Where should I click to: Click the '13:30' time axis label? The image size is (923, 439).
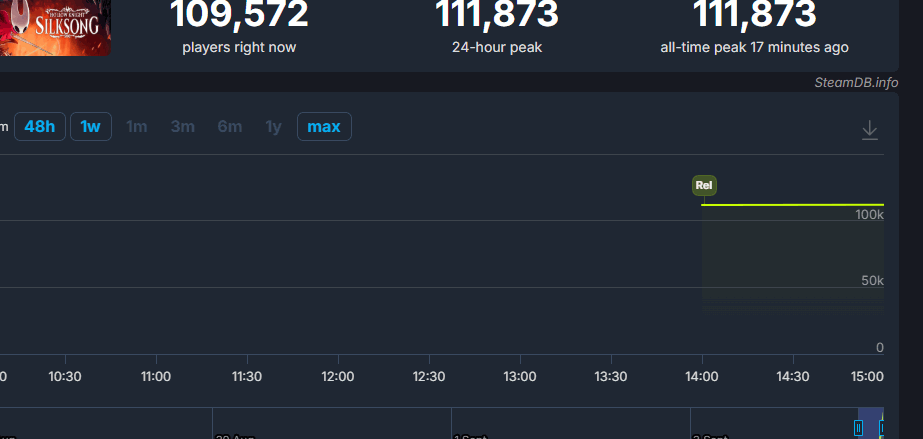[x=611, y=377]
